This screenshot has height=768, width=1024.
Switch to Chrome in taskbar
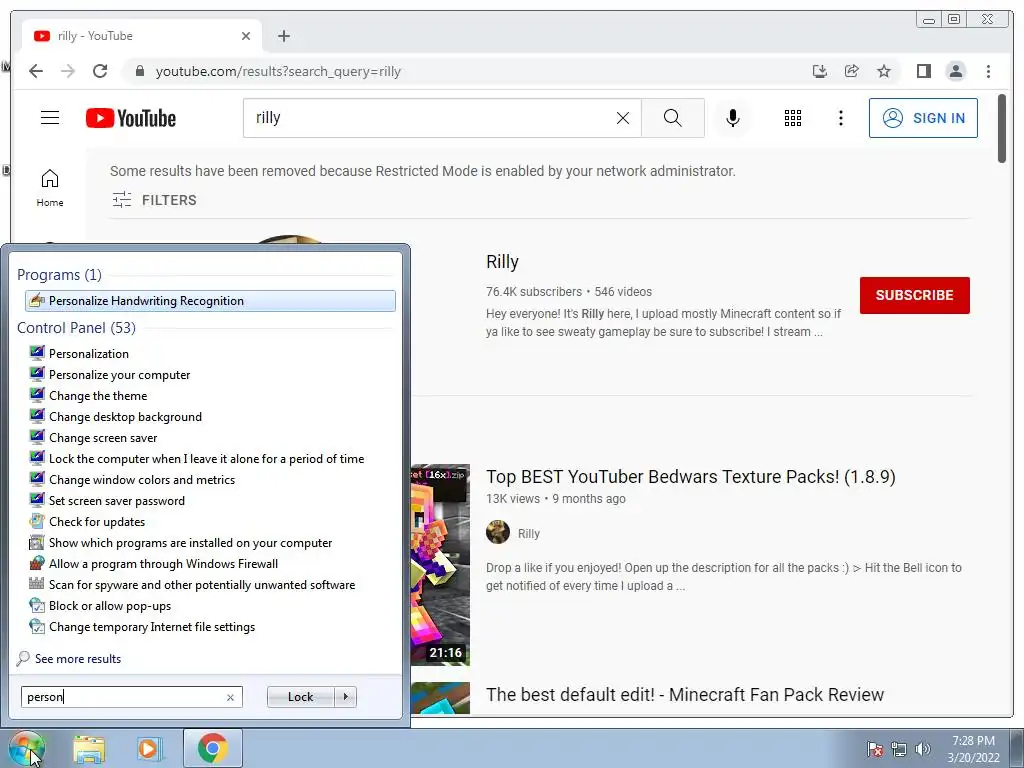point(213,748)
